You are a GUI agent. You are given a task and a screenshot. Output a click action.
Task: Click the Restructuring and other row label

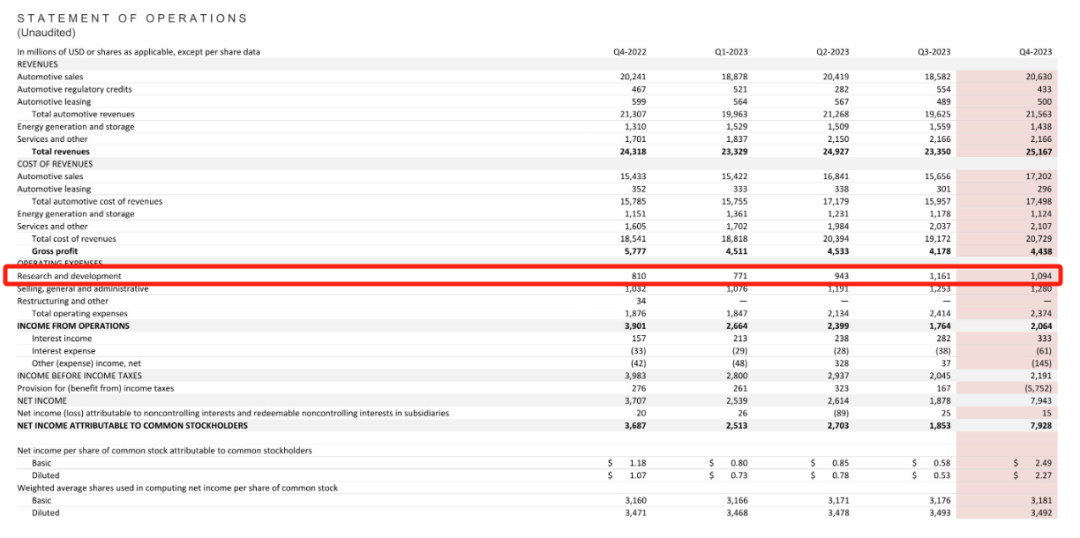pos(63,301)
